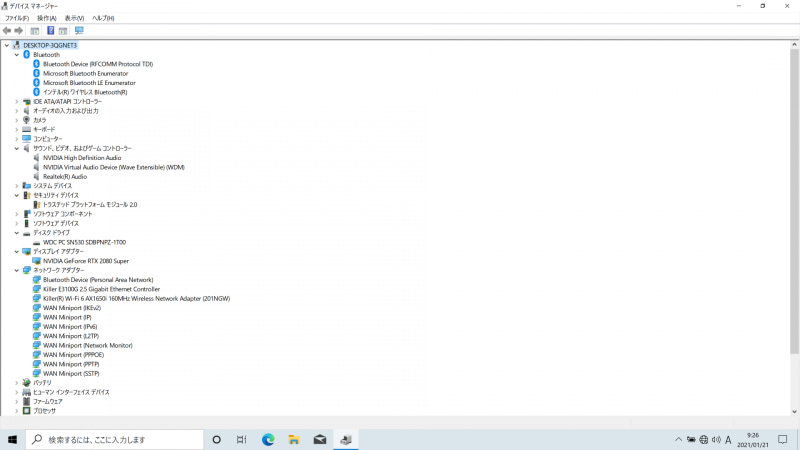Screen dimensions: 800x450
Task: Collapse the Bluetooth category
Action: pyautogui.click(x=16, y=55)
